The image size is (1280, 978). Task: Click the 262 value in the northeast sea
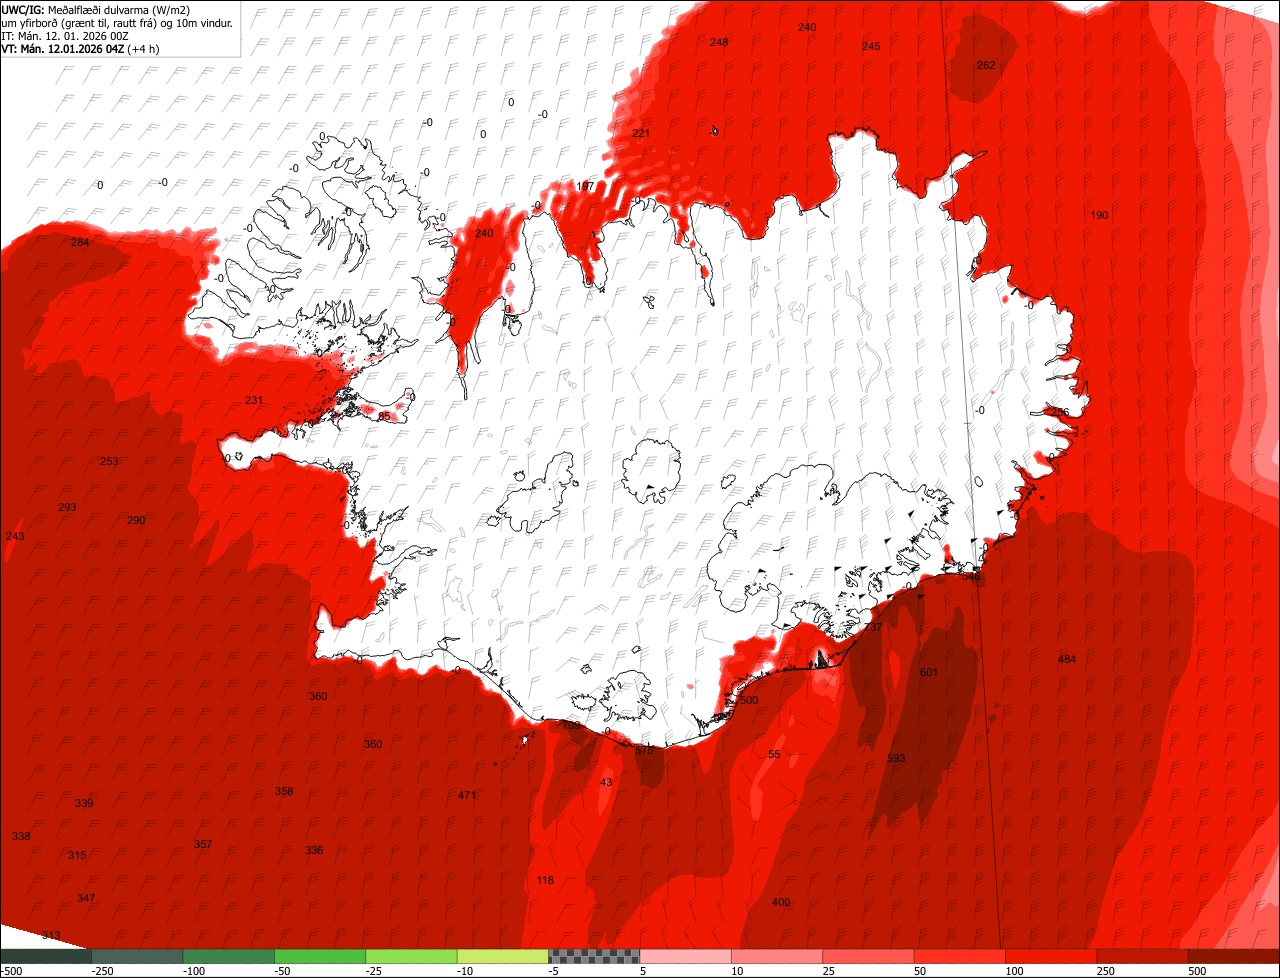click(x=986, y=65)
